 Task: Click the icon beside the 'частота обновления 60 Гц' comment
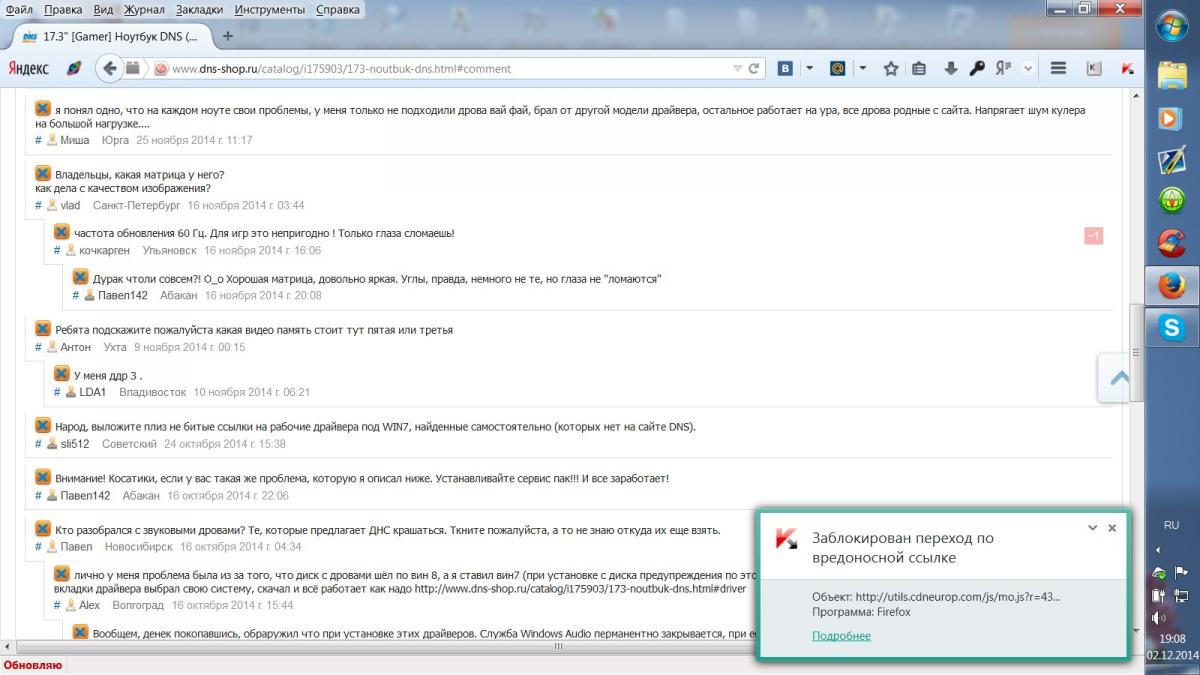pos(62,232)
